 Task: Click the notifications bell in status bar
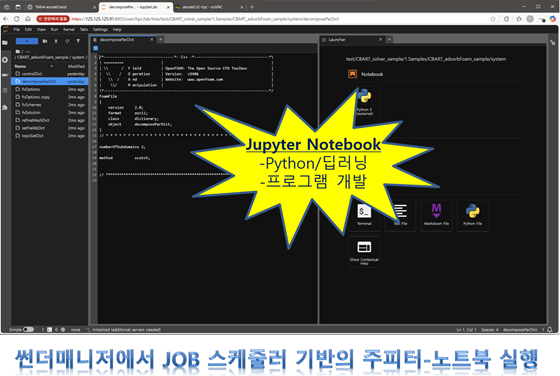(x=550, y=330)
